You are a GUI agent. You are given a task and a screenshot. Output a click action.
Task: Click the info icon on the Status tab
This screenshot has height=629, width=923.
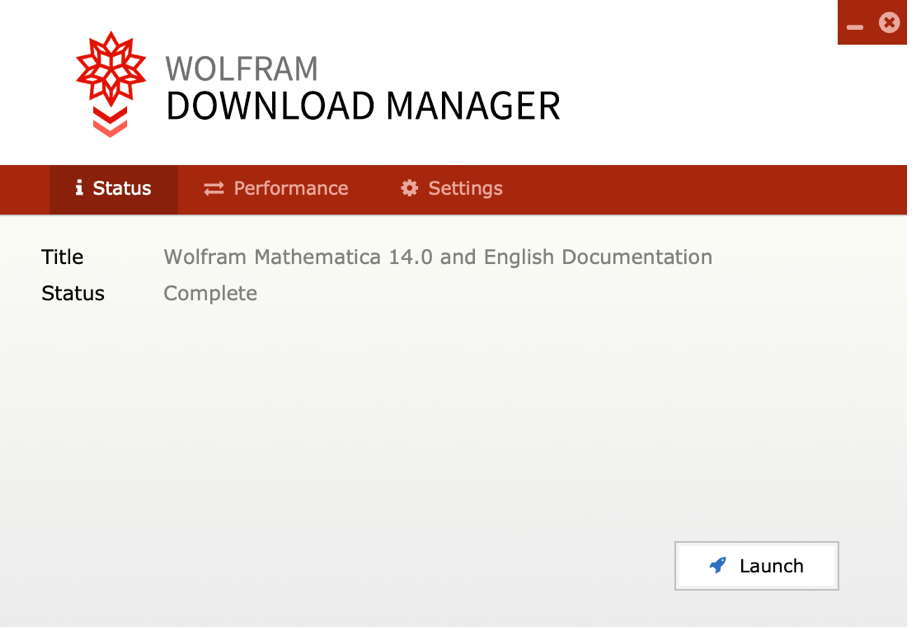79,188
